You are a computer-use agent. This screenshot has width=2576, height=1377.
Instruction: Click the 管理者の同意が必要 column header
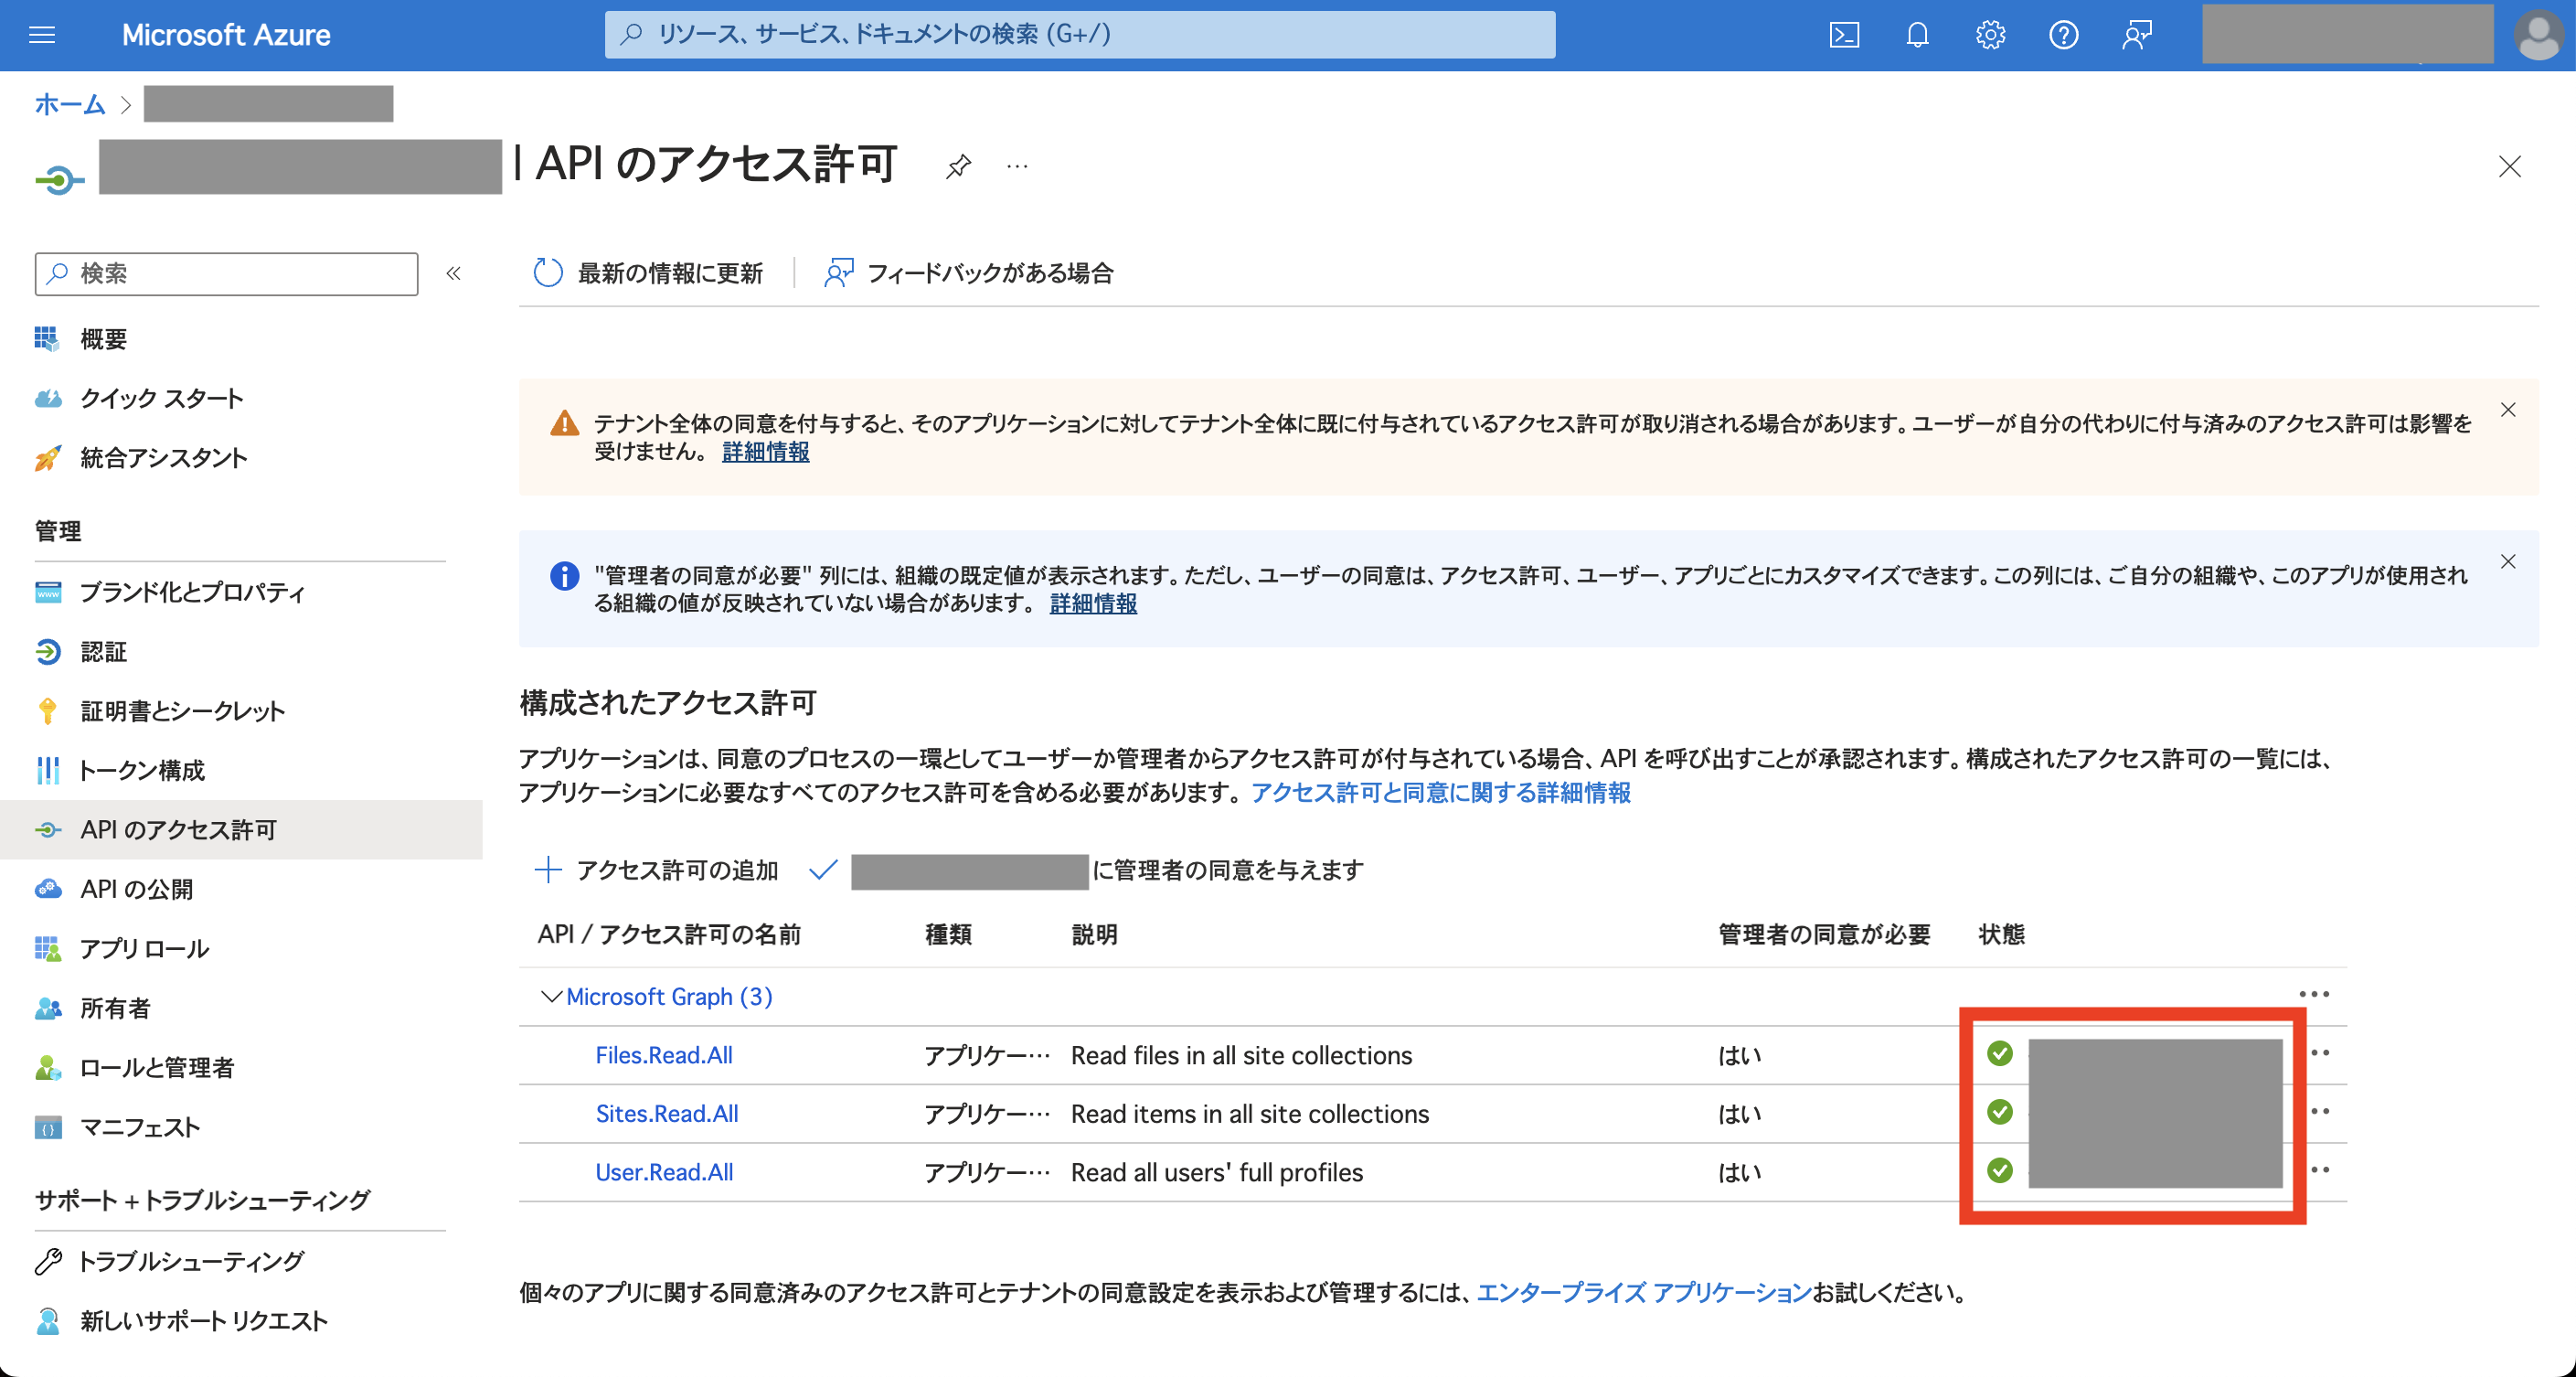click(1824, 935)
